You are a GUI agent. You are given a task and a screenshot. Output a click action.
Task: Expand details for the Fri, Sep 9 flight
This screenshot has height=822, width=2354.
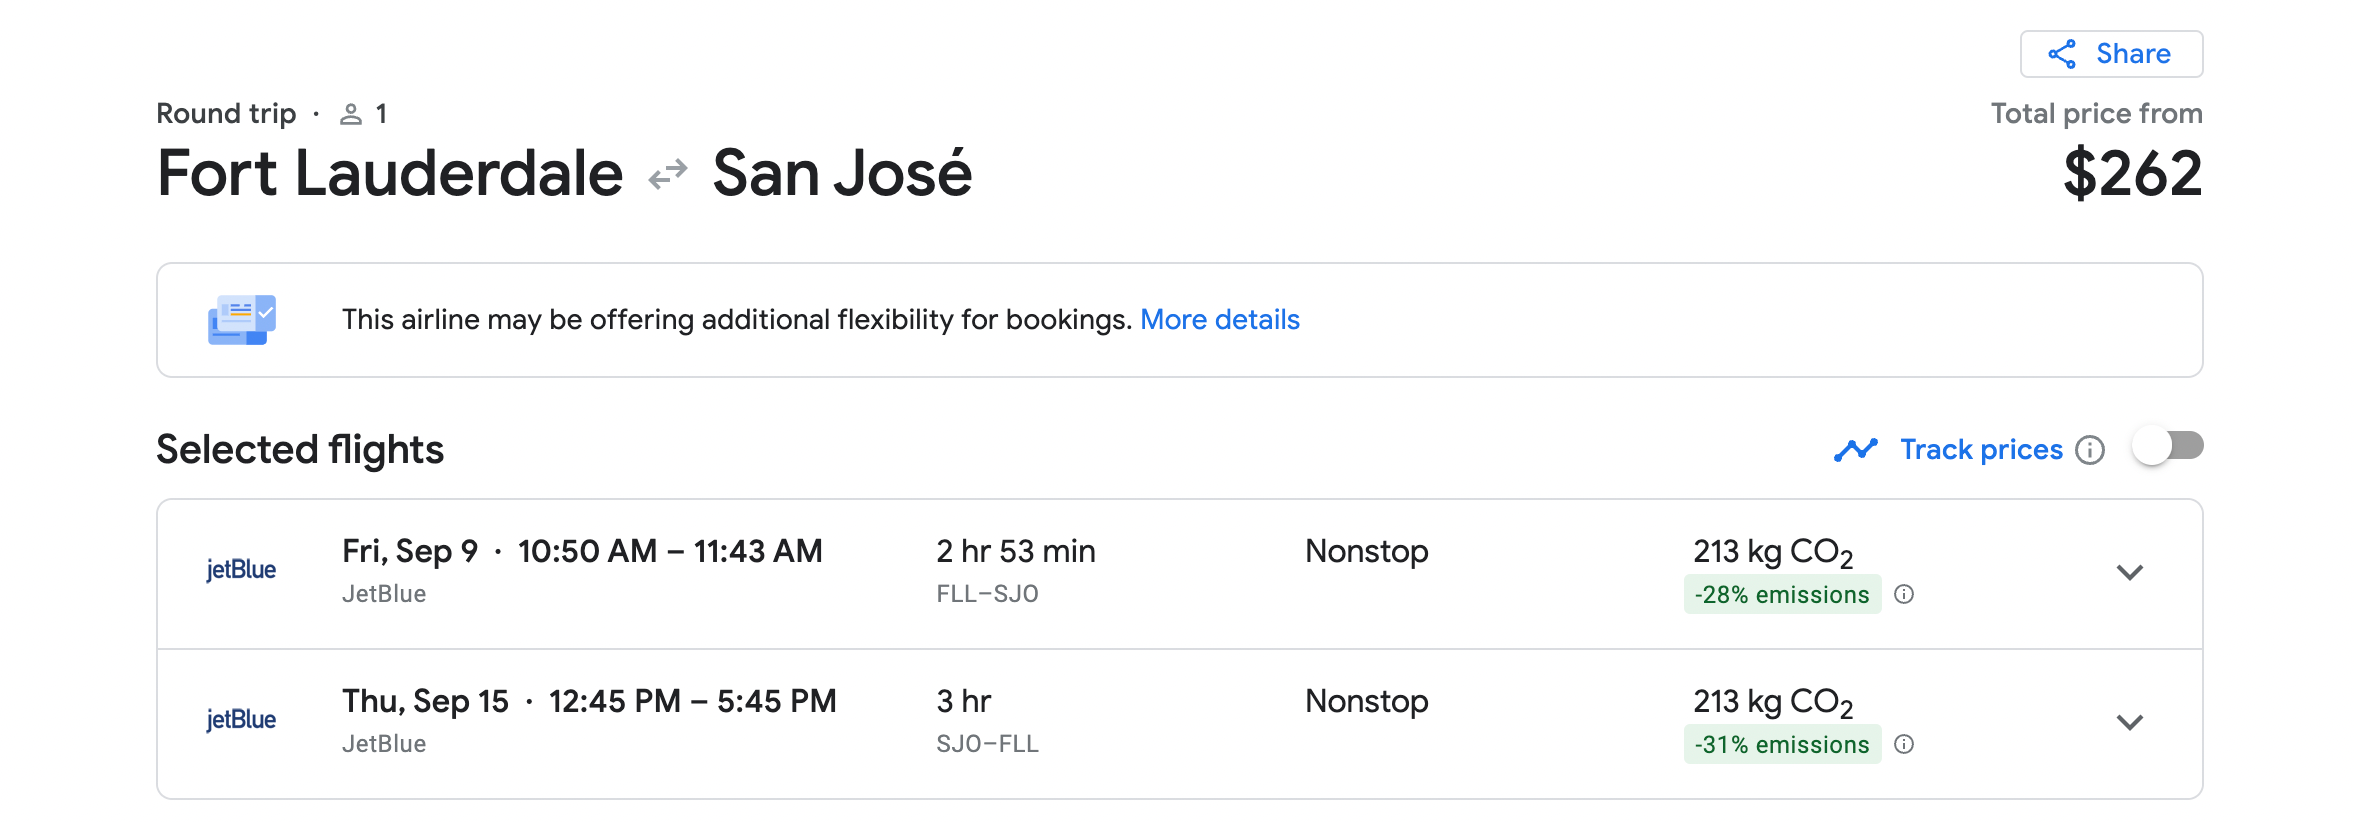click(2131, 573)
